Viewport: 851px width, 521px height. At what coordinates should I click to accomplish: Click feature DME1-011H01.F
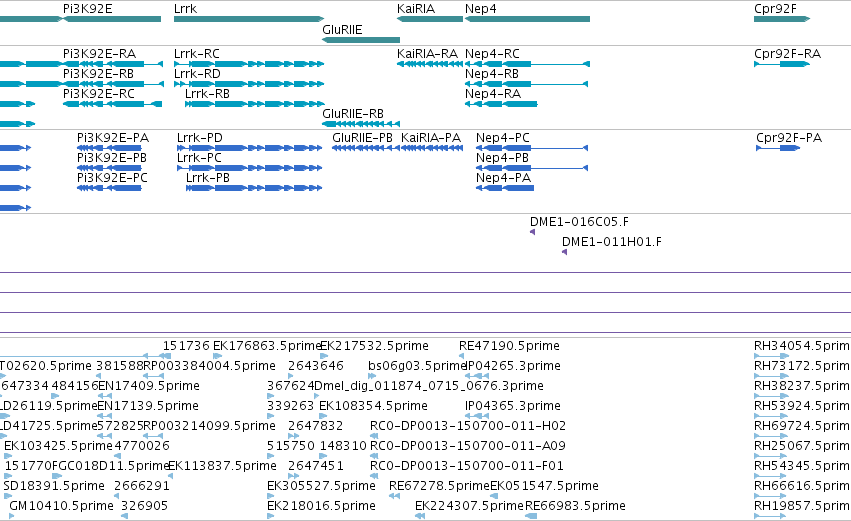(x=612, y=242)
